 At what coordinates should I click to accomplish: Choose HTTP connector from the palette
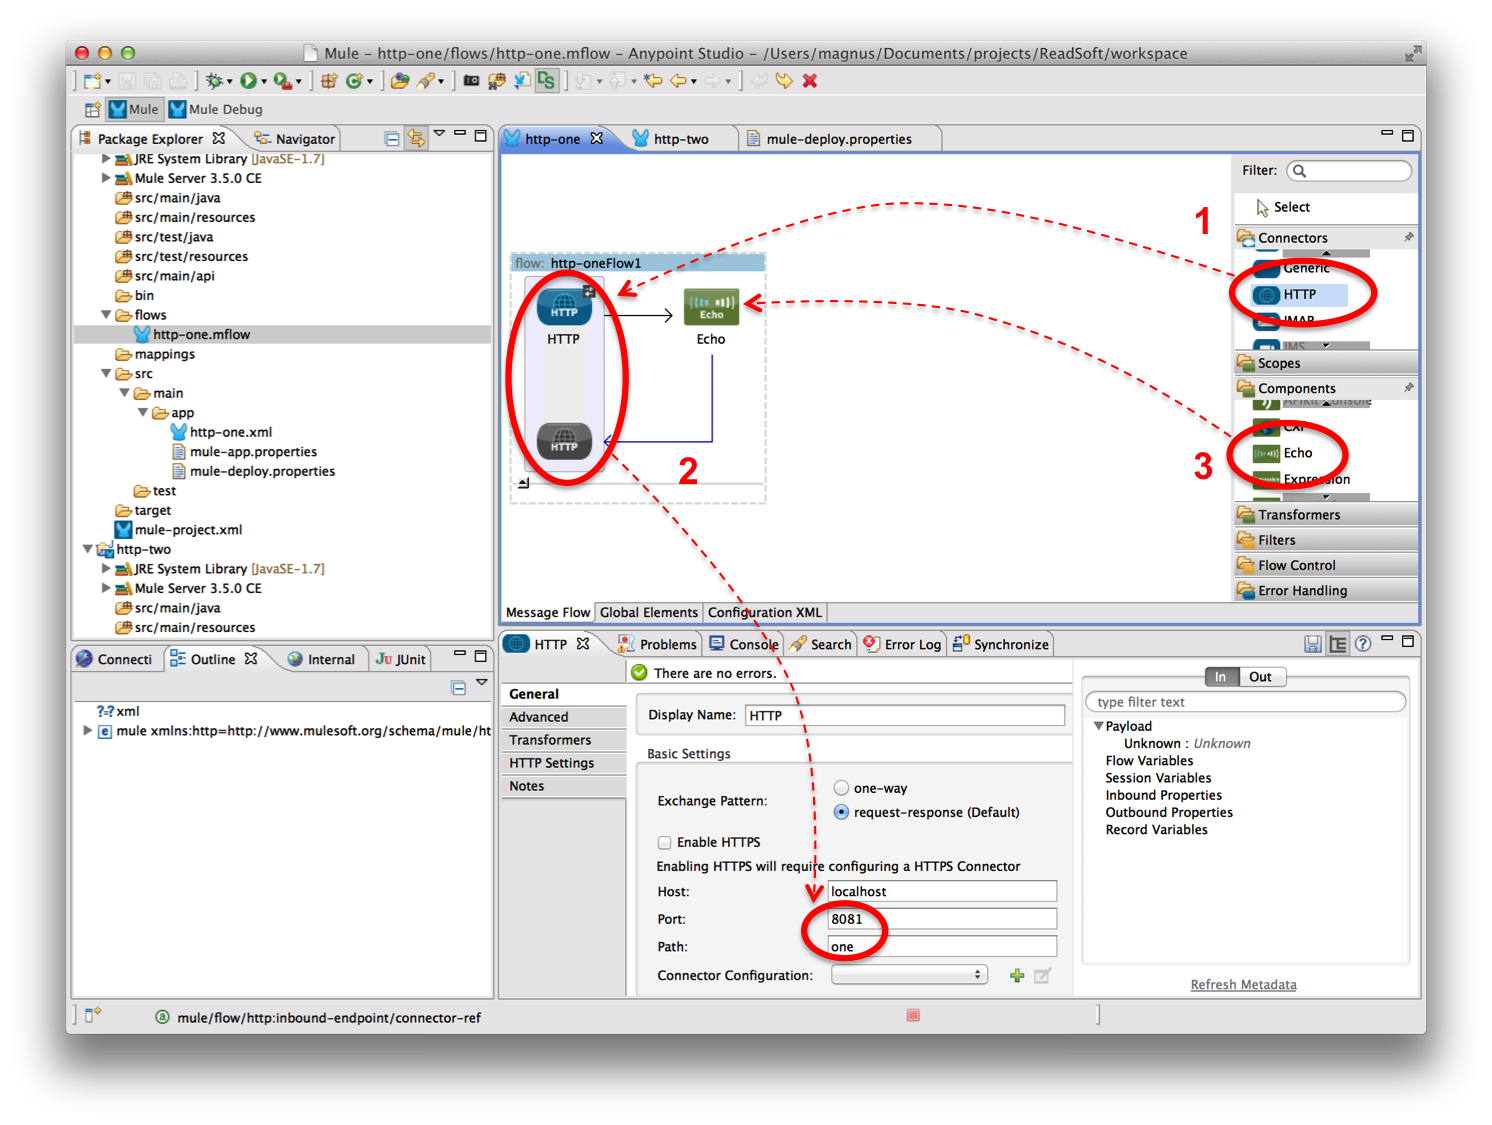[x=1299, y=294]
